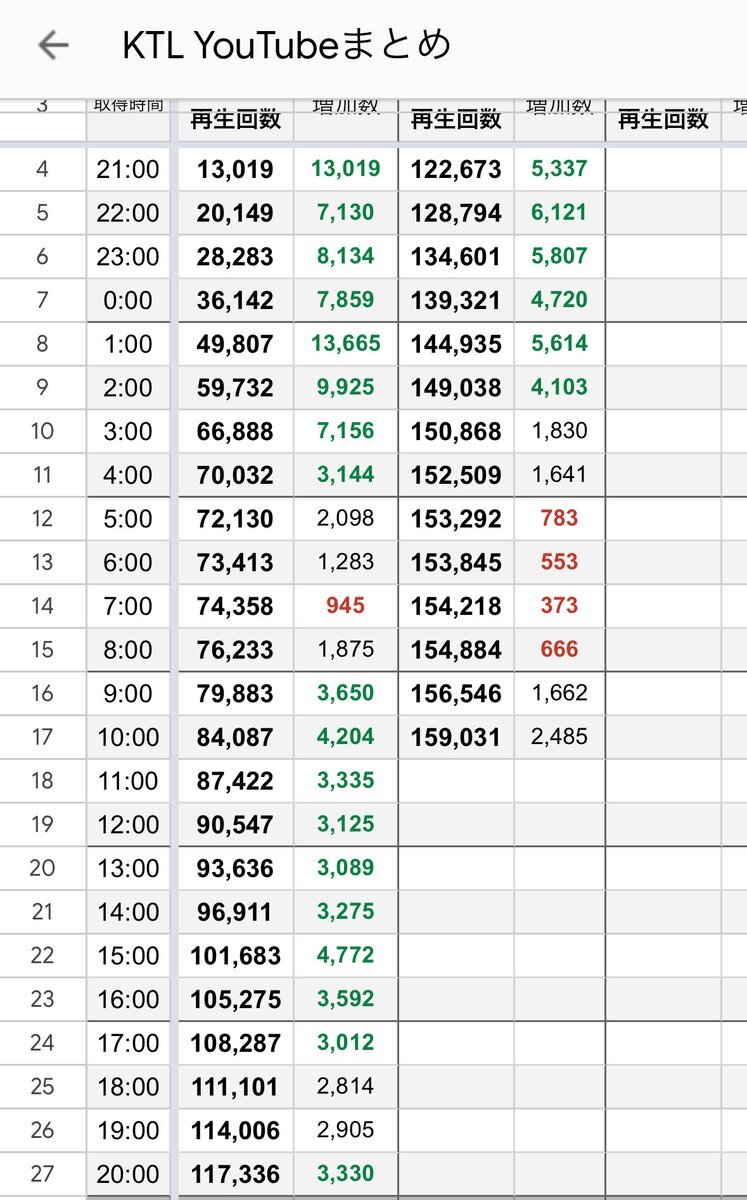Screen dimensions: 747x1200
Task: Click the red increase value 783
Action: point(559,518)
